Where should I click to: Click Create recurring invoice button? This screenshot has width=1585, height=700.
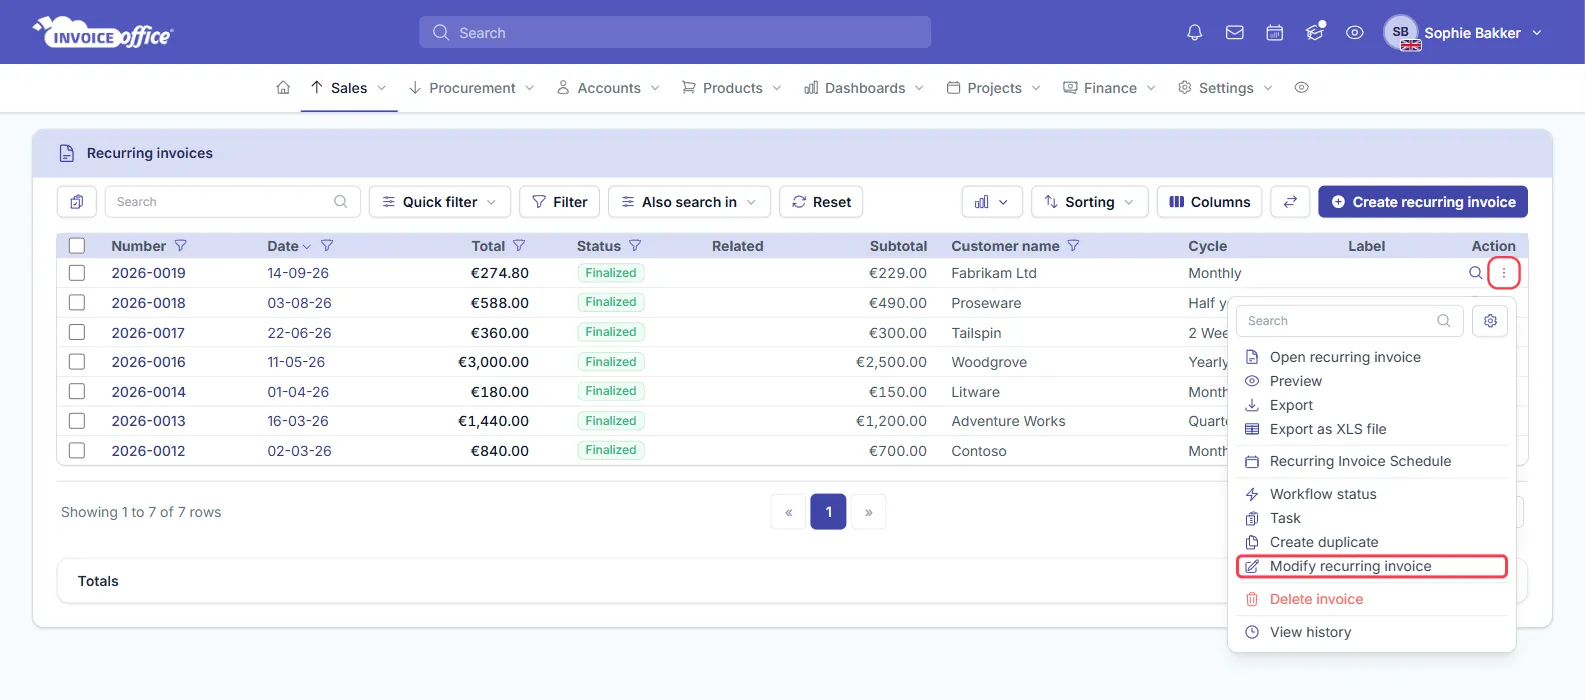[1423, 202]
